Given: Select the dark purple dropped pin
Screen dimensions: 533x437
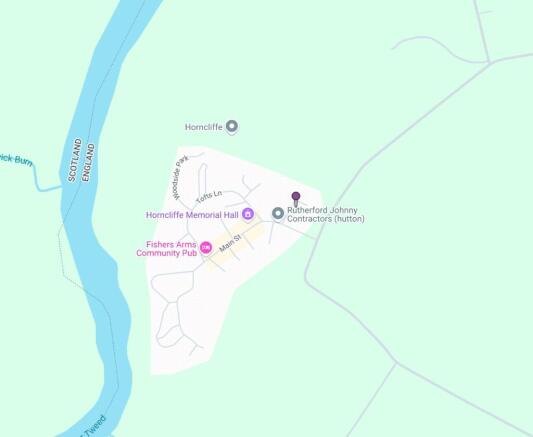Looking at the screenshot, I should [x=296, y=199].
